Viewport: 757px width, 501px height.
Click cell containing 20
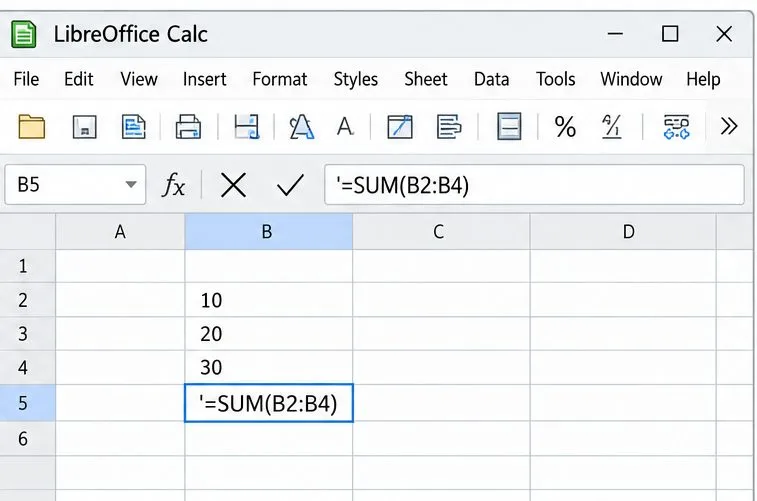point(268,334)
